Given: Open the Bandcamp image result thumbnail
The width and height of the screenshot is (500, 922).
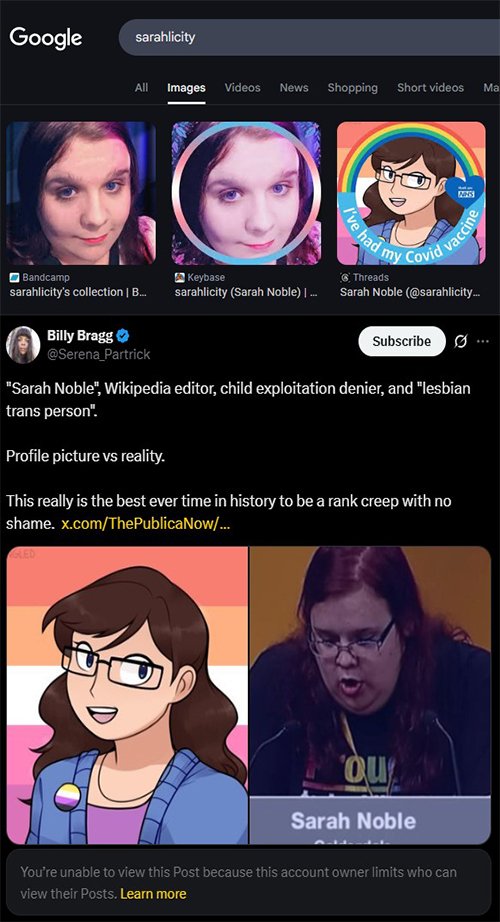Looking at the screenshot, I should tap(81, 193).
